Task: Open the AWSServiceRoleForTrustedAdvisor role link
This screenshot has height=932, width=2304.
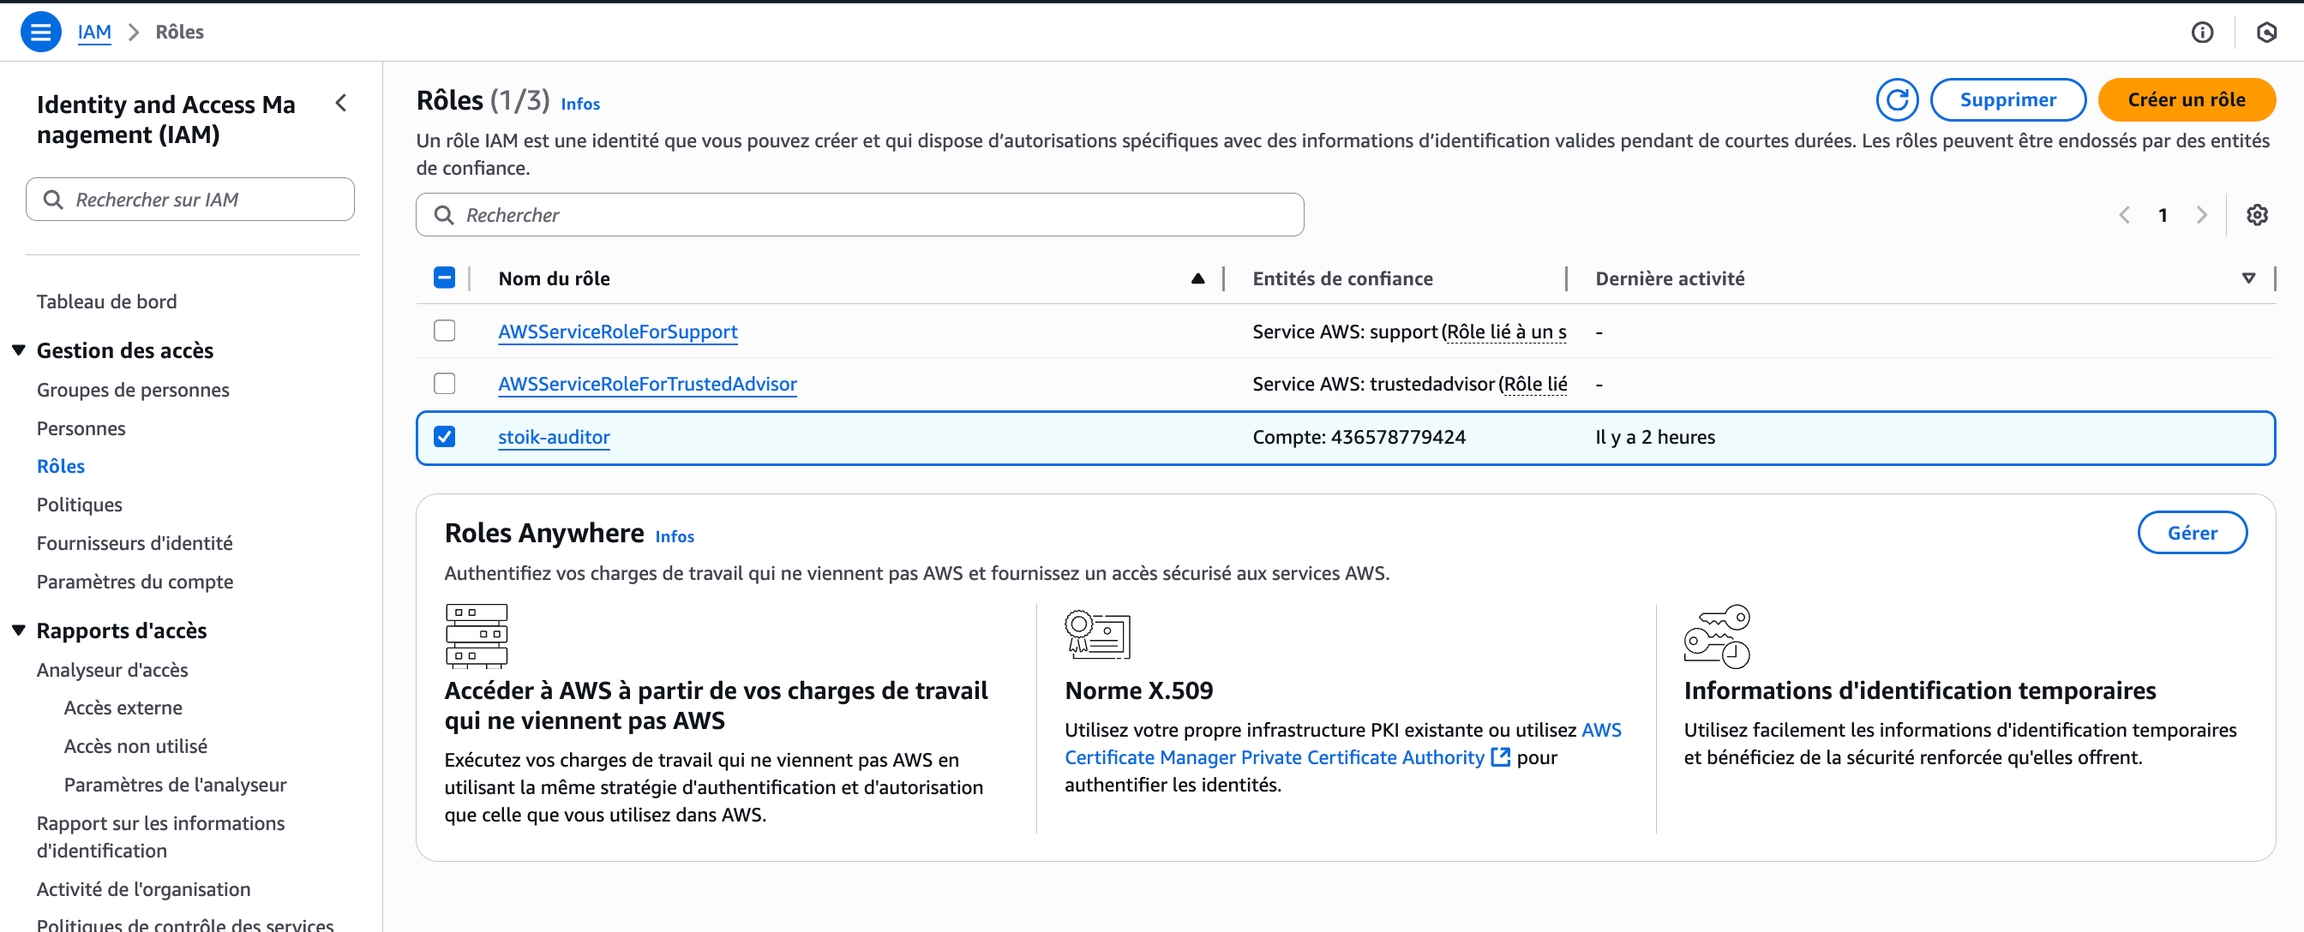Action: [x=647, y=384]
